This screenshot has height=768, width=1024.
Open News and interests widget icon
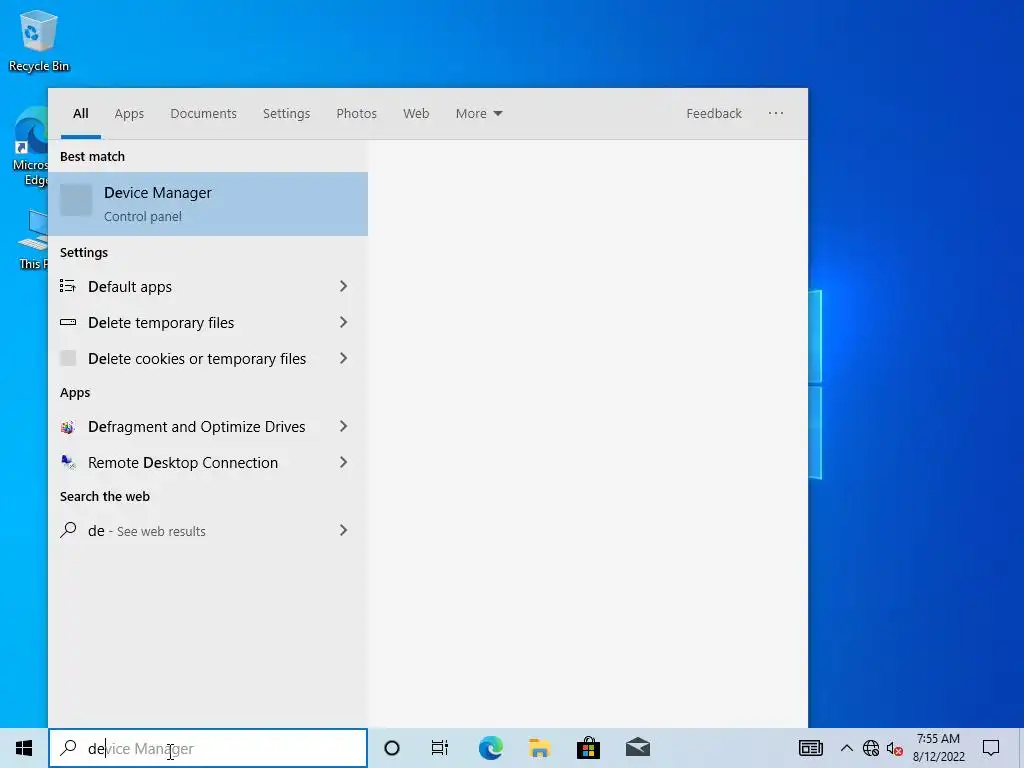[x=810, y=748]
